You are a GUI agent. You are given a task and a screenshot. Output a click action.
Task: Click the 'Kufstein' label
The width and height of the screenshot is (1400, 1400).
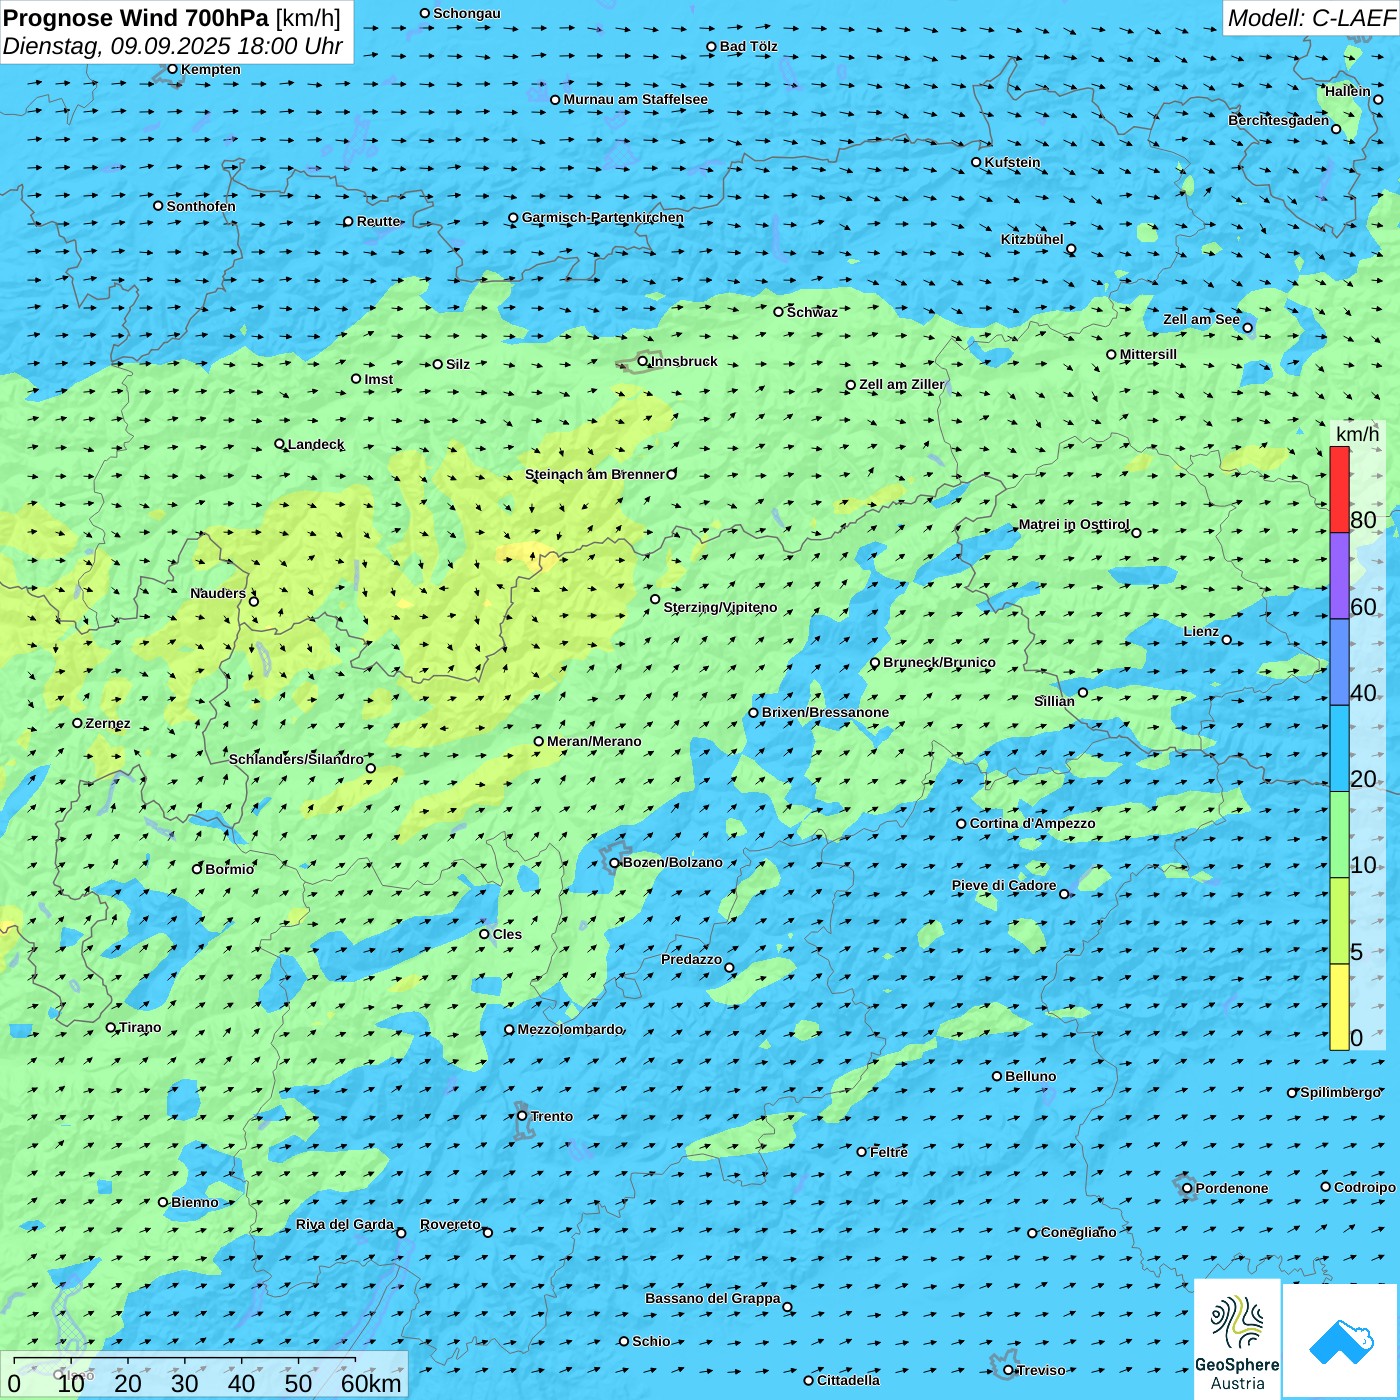(x=1013, y=162)
